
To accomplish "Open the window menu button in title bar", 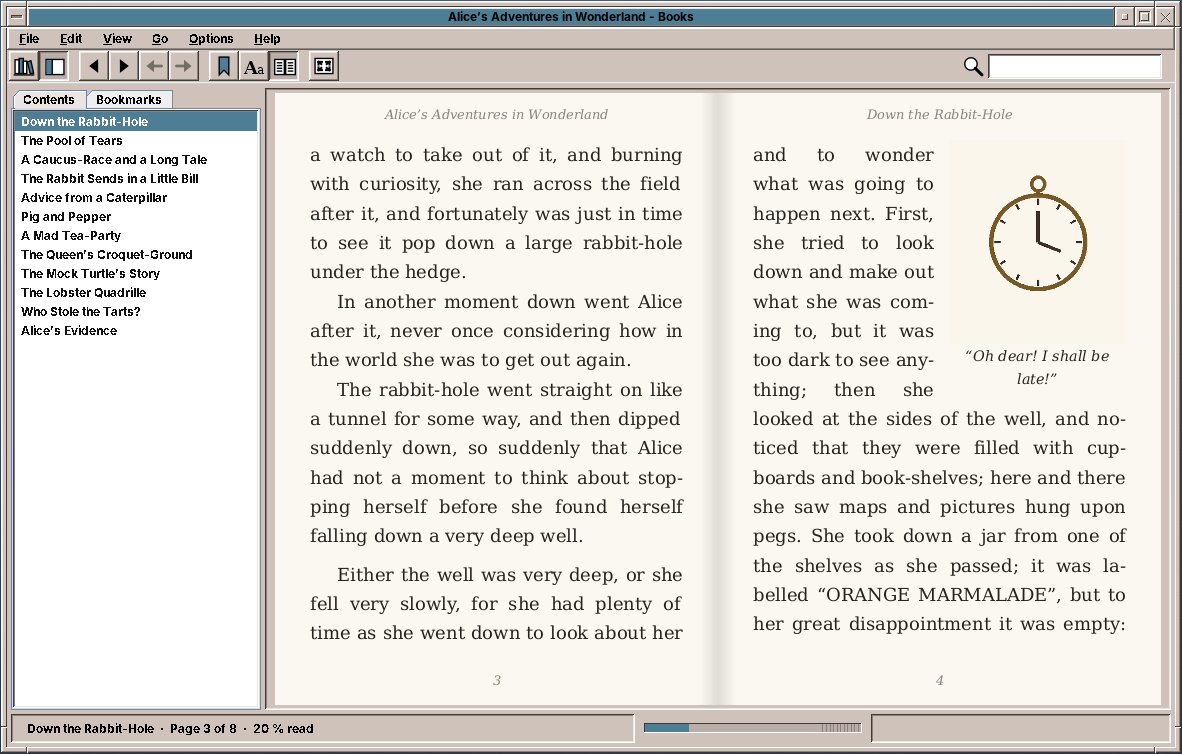I will click(x=16, y=16).
